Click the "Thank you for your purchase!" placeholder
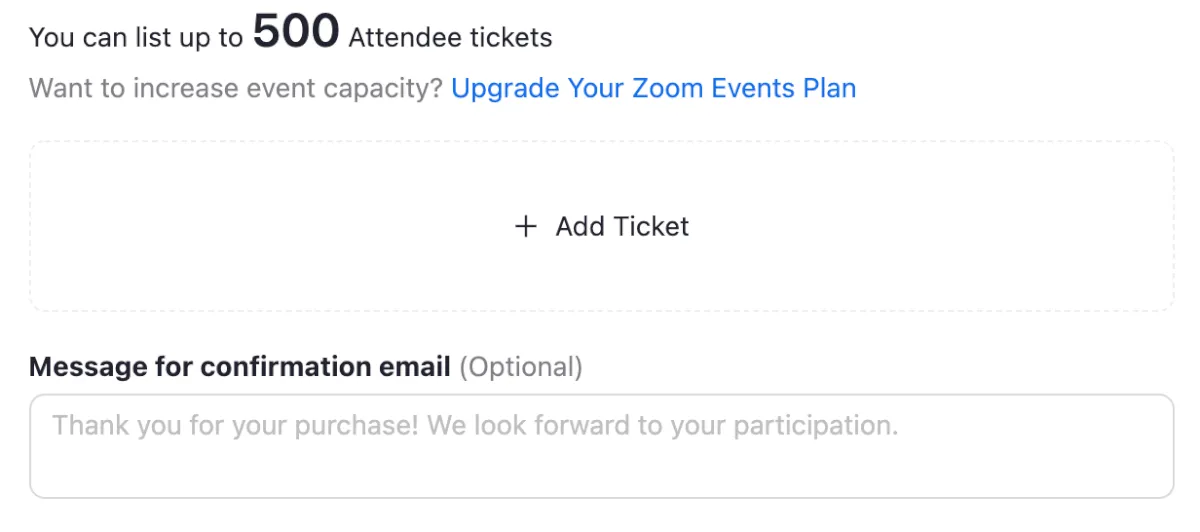The image size is (1200, 532). point(235,426)
